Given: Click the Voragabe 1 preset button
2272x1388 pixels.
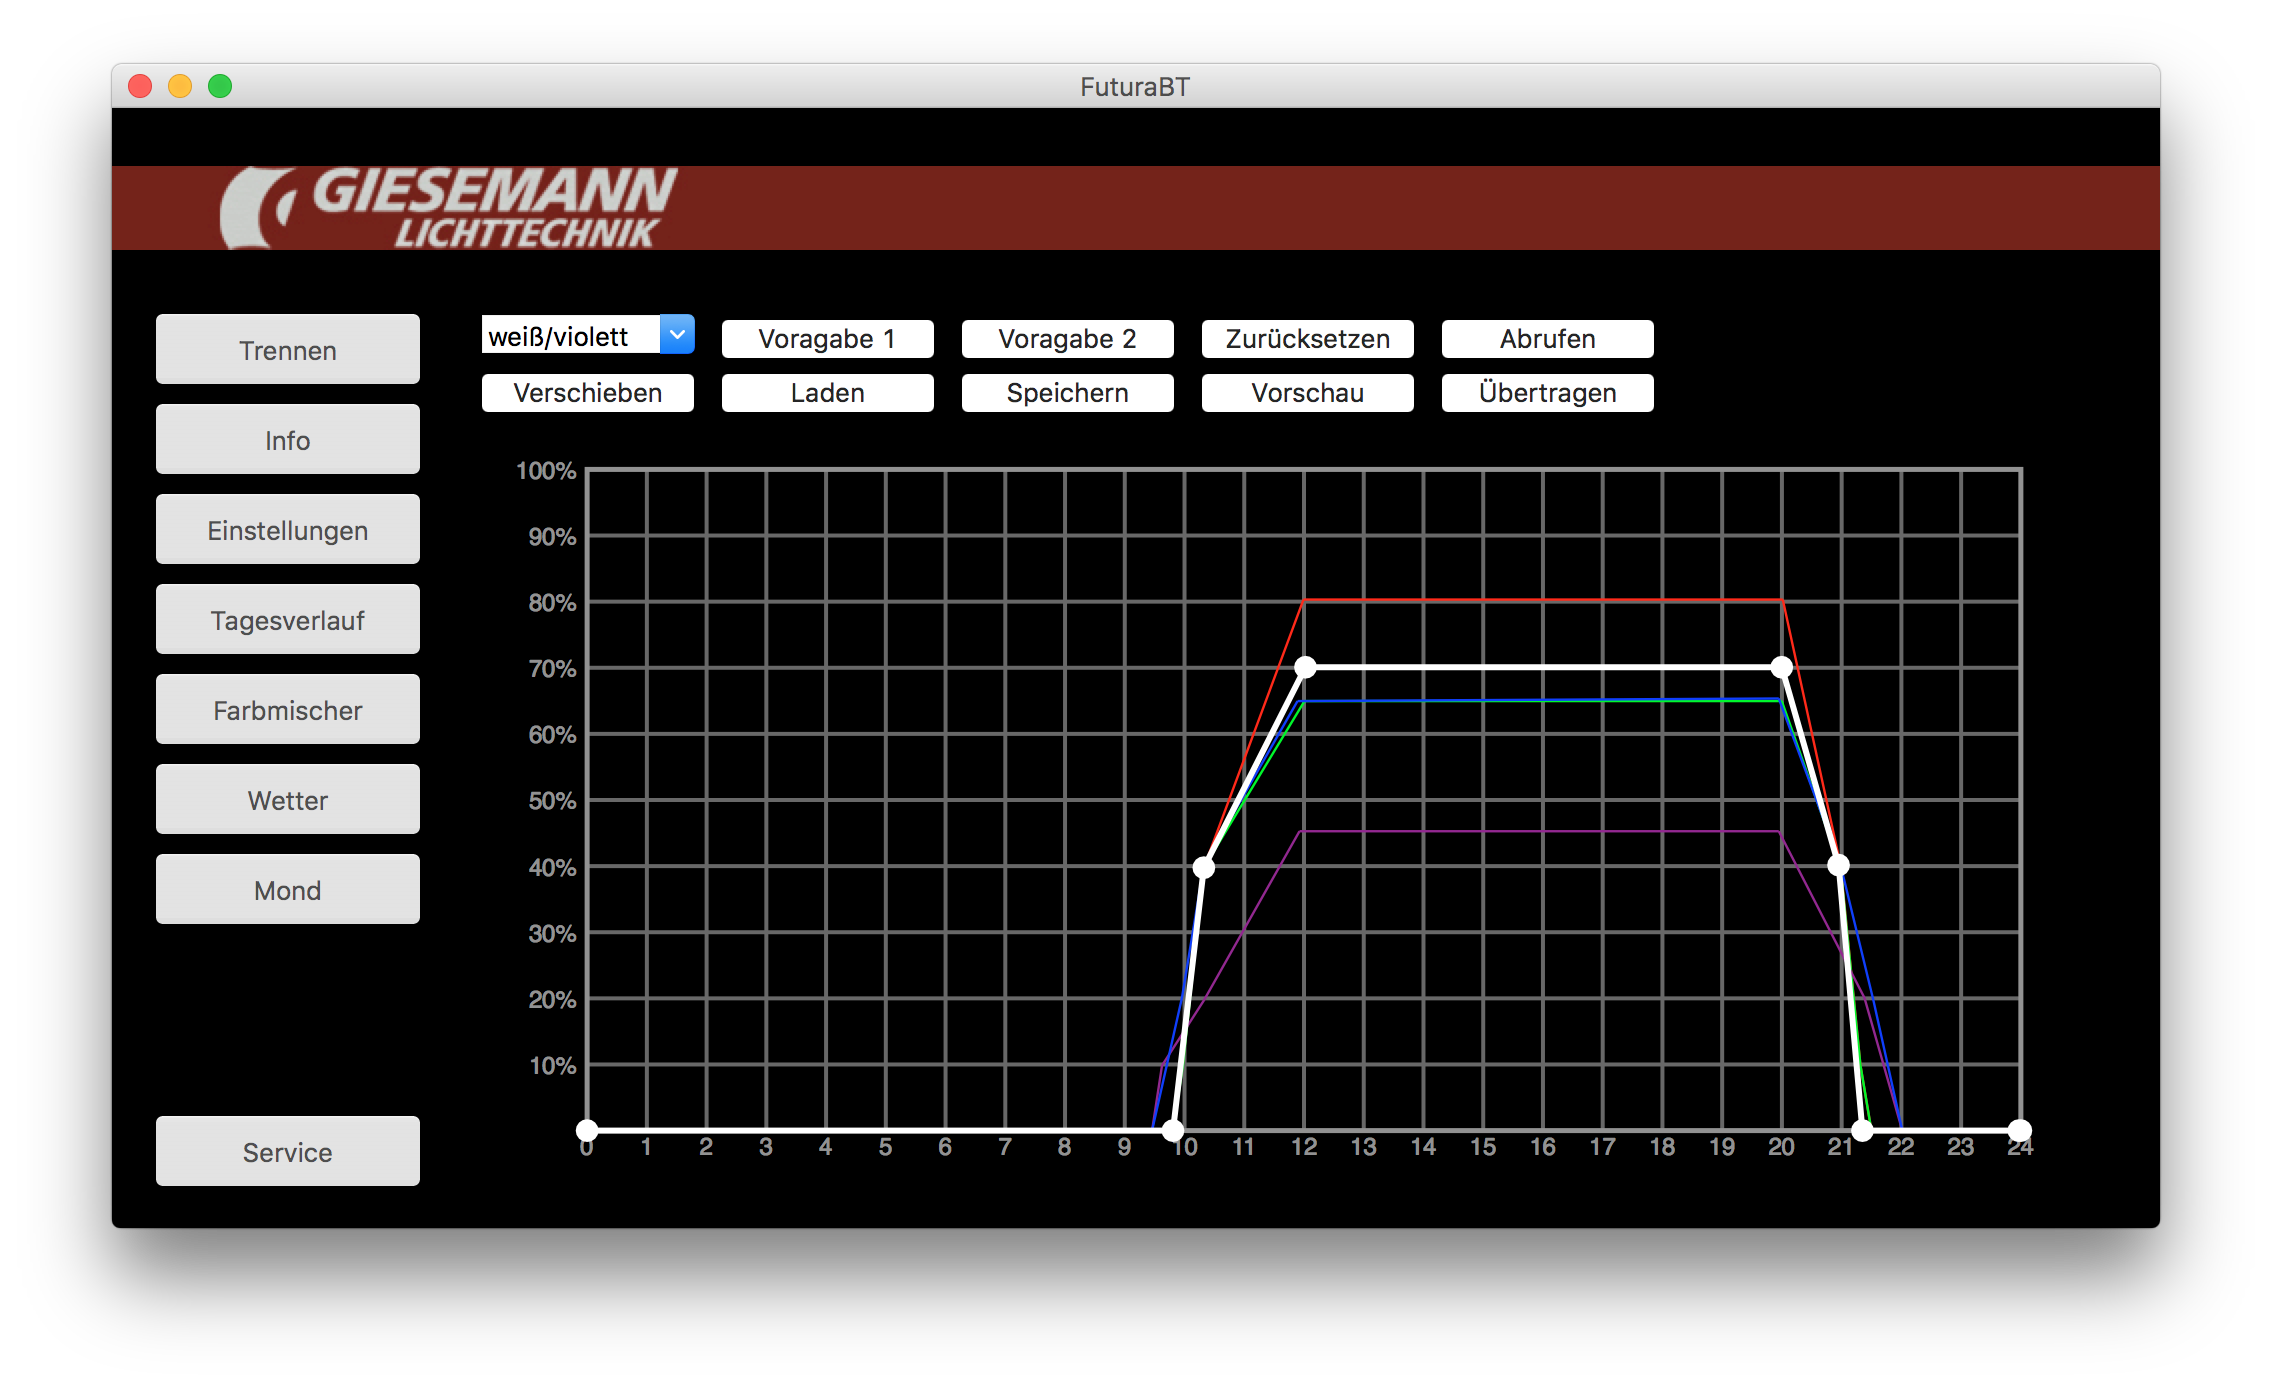Looking at the screenshot, I should coord(827,339).
